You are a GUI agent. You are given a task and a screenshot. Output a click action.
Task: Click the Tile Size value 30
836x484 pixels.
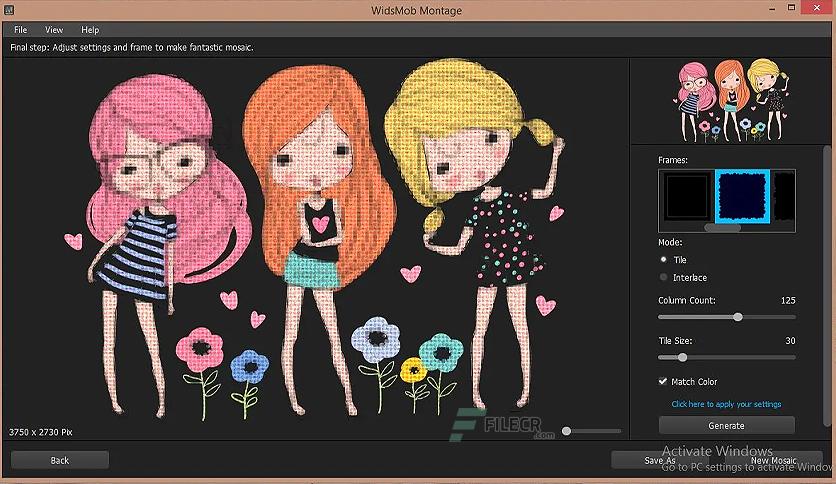[790, 341]
